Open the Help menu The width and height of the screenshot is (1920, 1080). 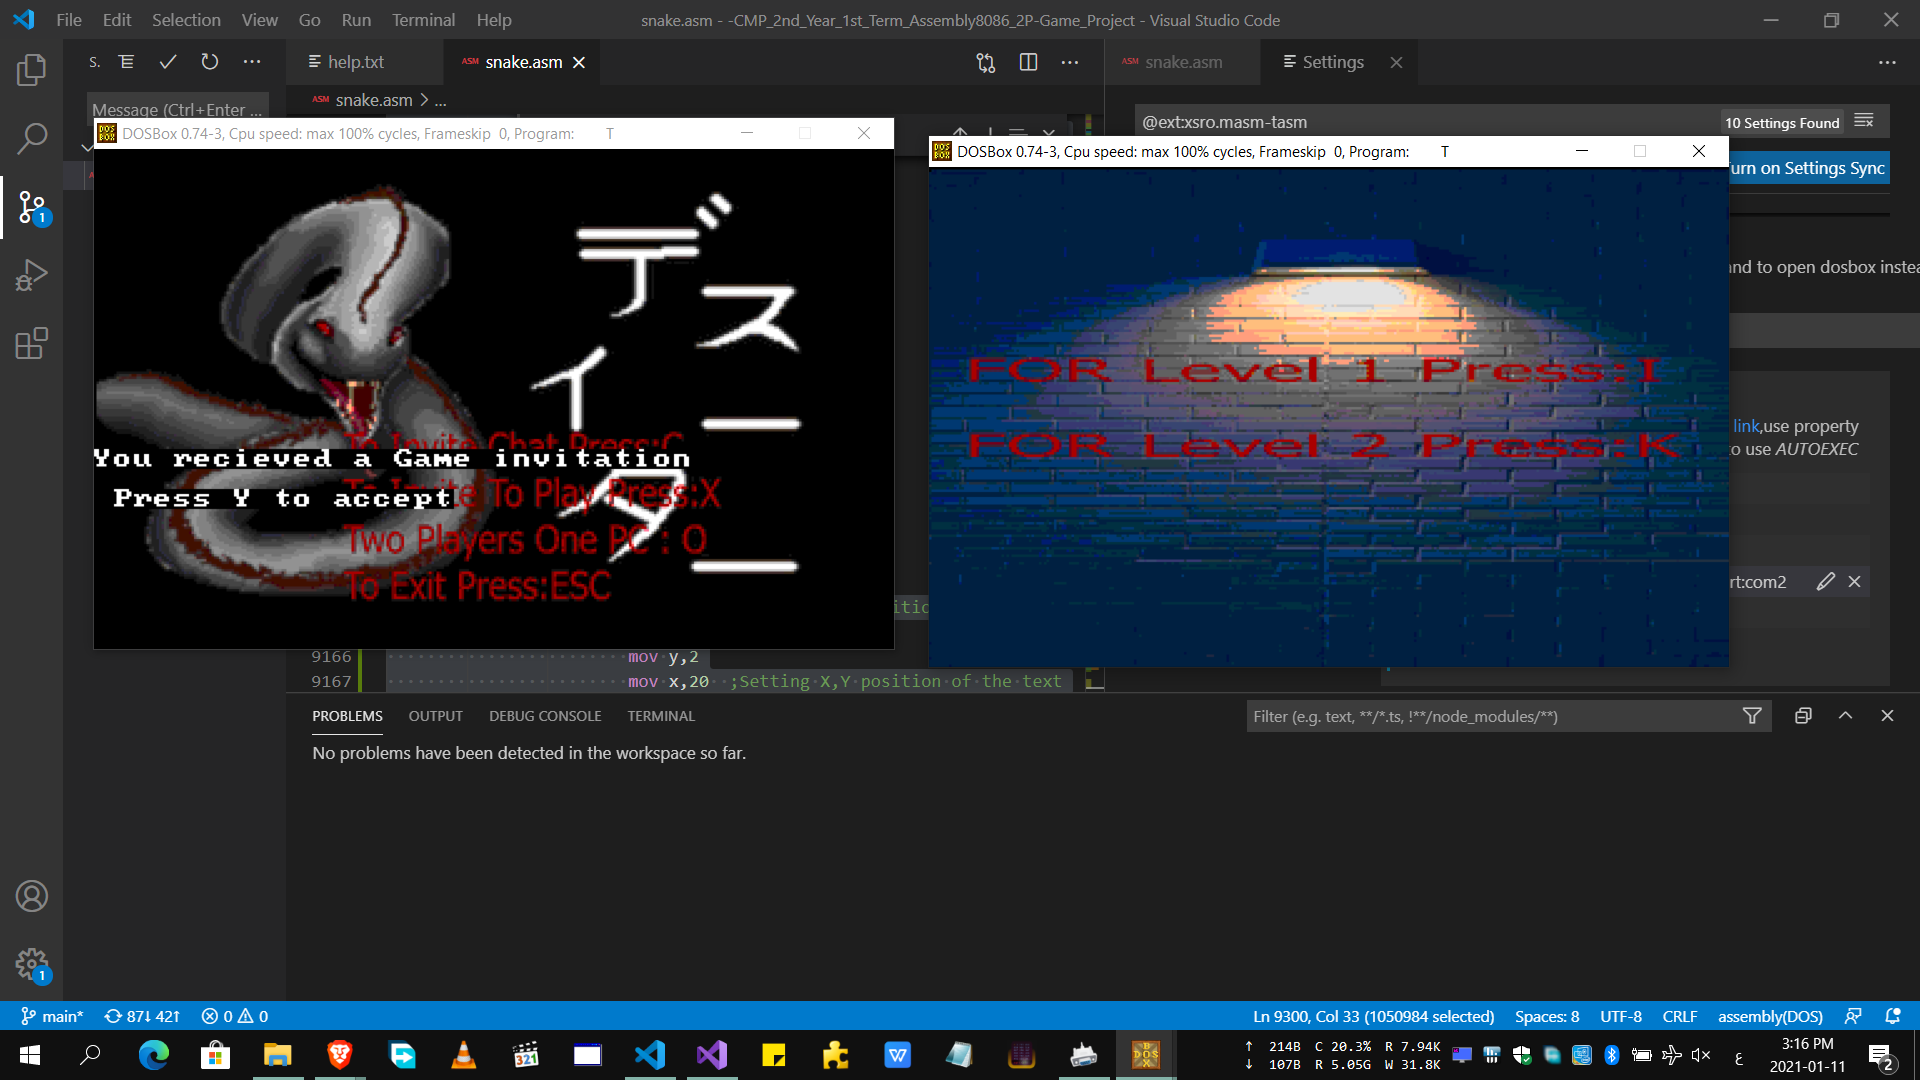pos(494,20)
